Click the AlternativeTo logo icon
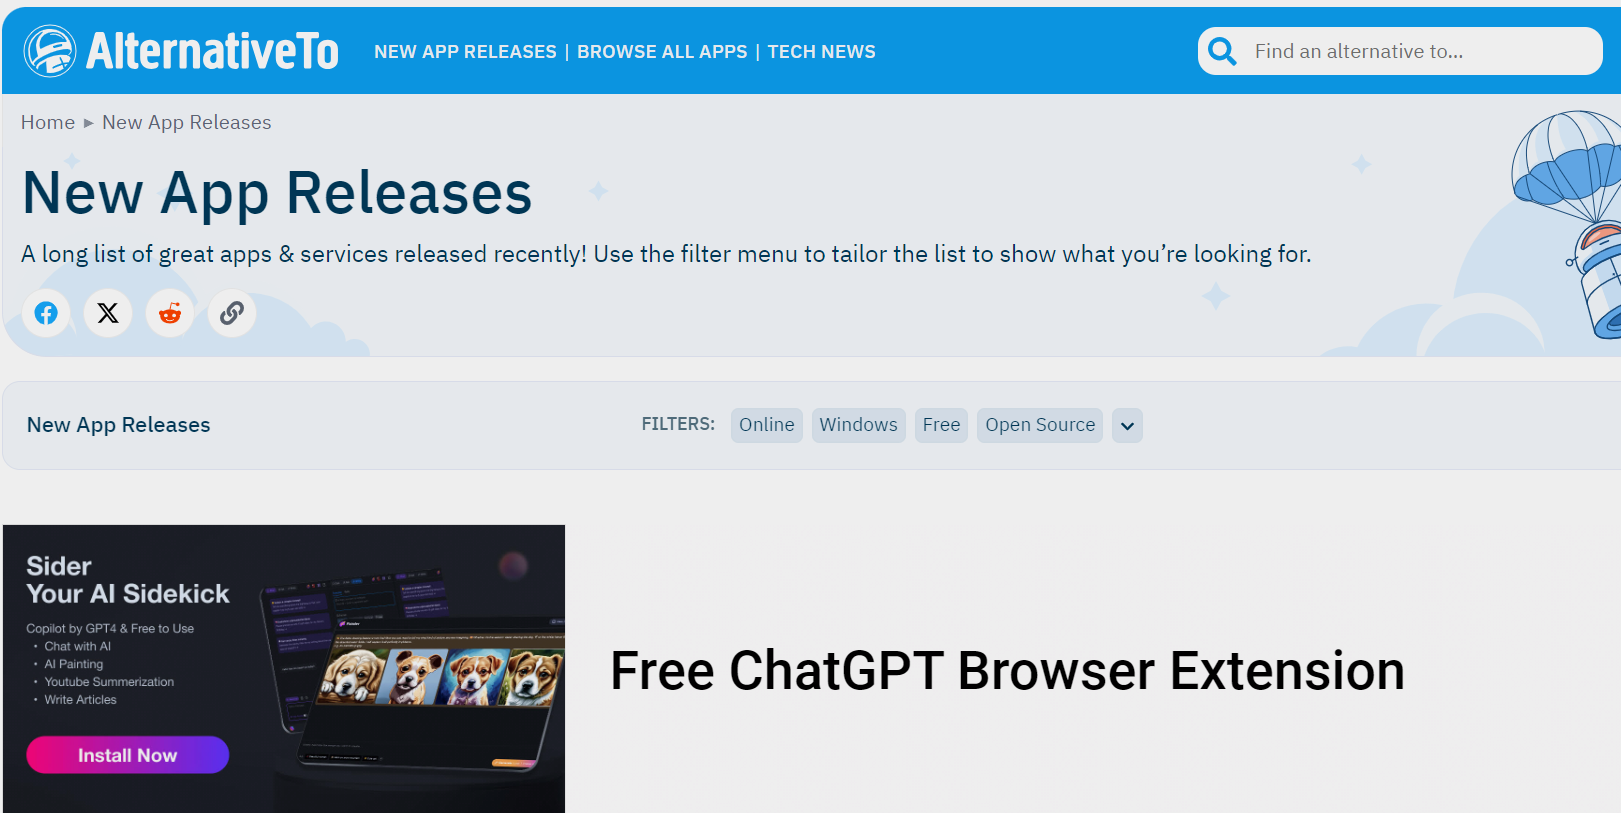Image resolution: width=1621 pixels, height=813 pixels. point(50,51)
